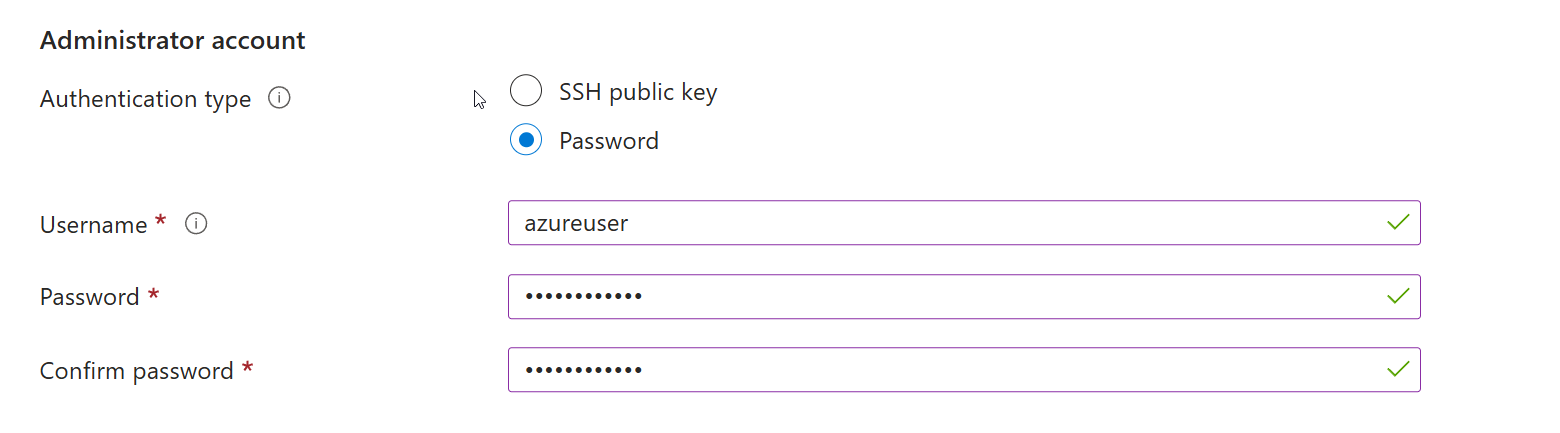The image size is (1560, 433).
Task: Click the red asterisk after Confirm password
Action: coord(247,369)
